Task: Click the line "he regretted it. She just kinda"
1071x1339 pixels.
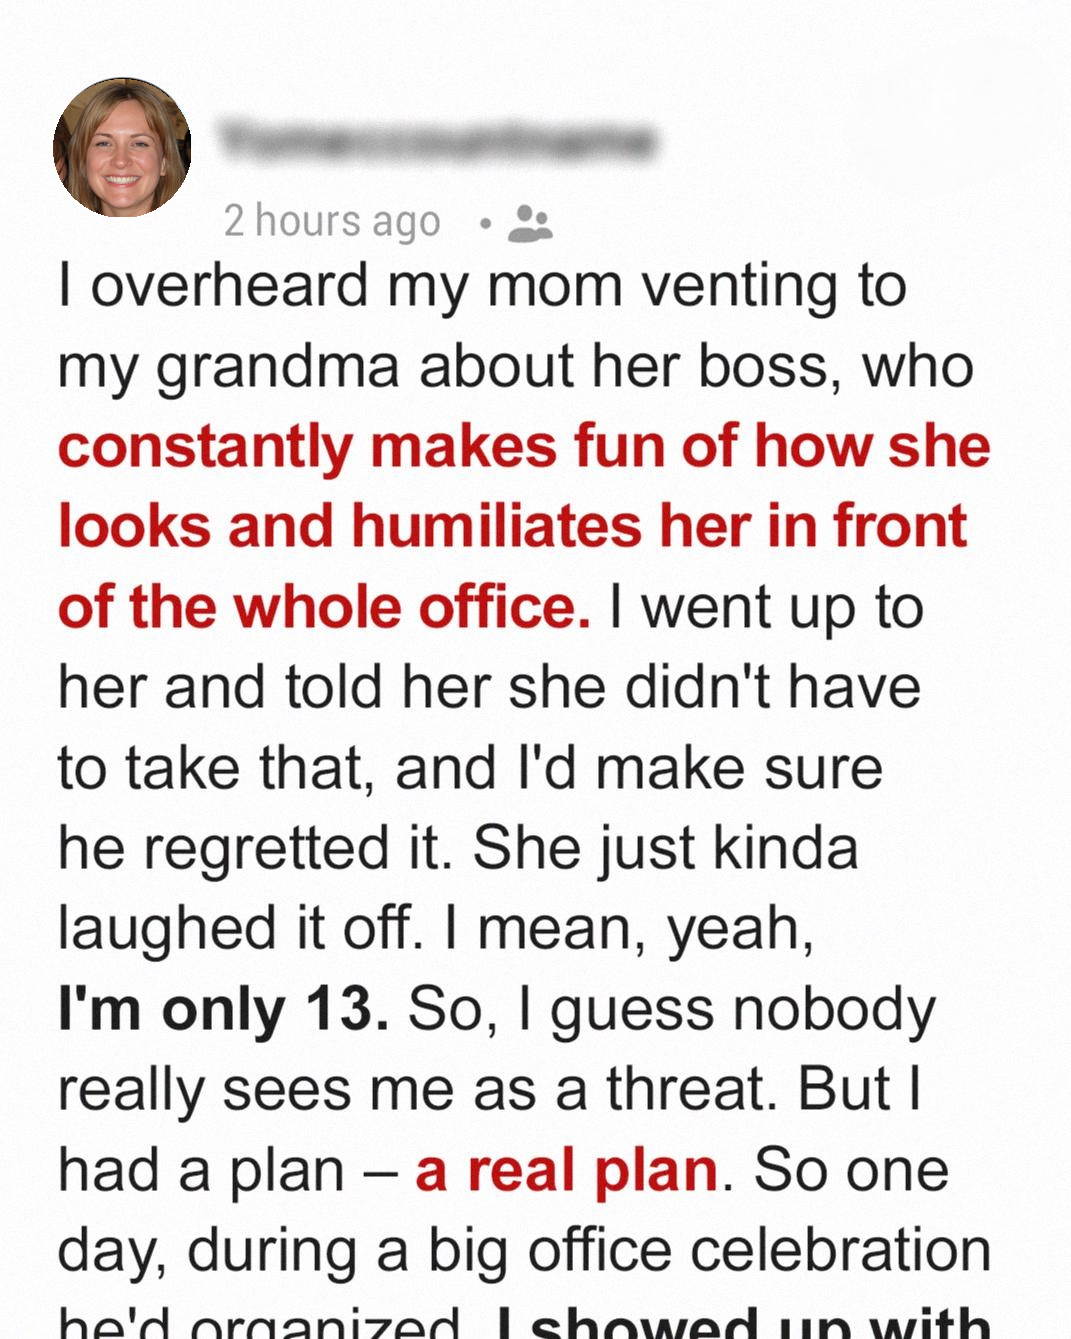Action: [458, 848]
